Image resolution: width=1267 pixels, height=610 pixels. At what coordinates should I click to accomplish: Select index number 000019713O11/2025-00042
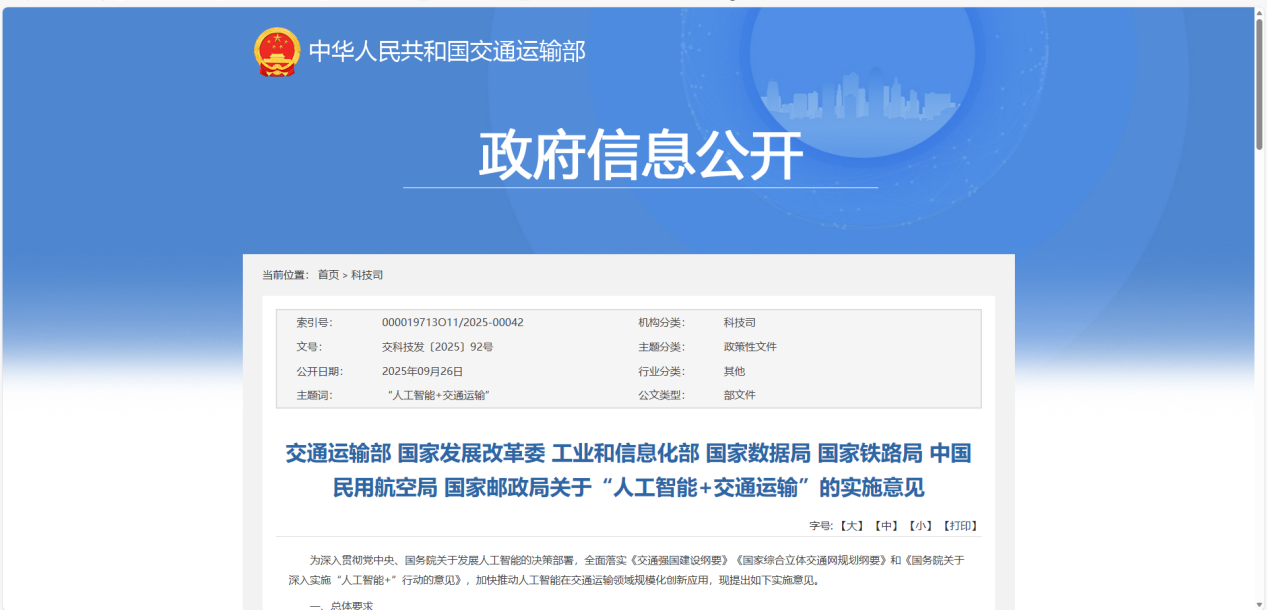pyautogui.click(x=452, y=323)
